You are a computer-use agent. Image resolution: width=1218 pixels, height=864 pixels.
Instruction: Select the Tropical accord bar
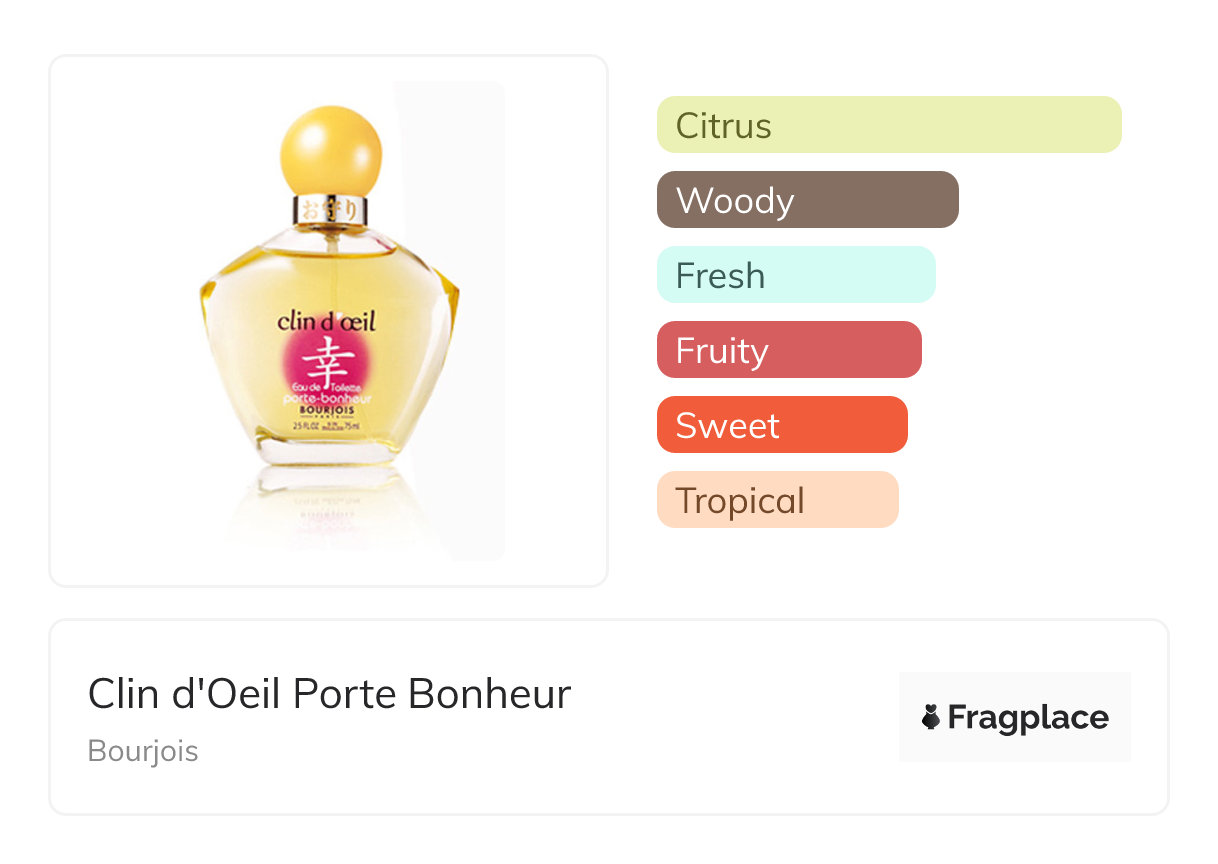777,500
